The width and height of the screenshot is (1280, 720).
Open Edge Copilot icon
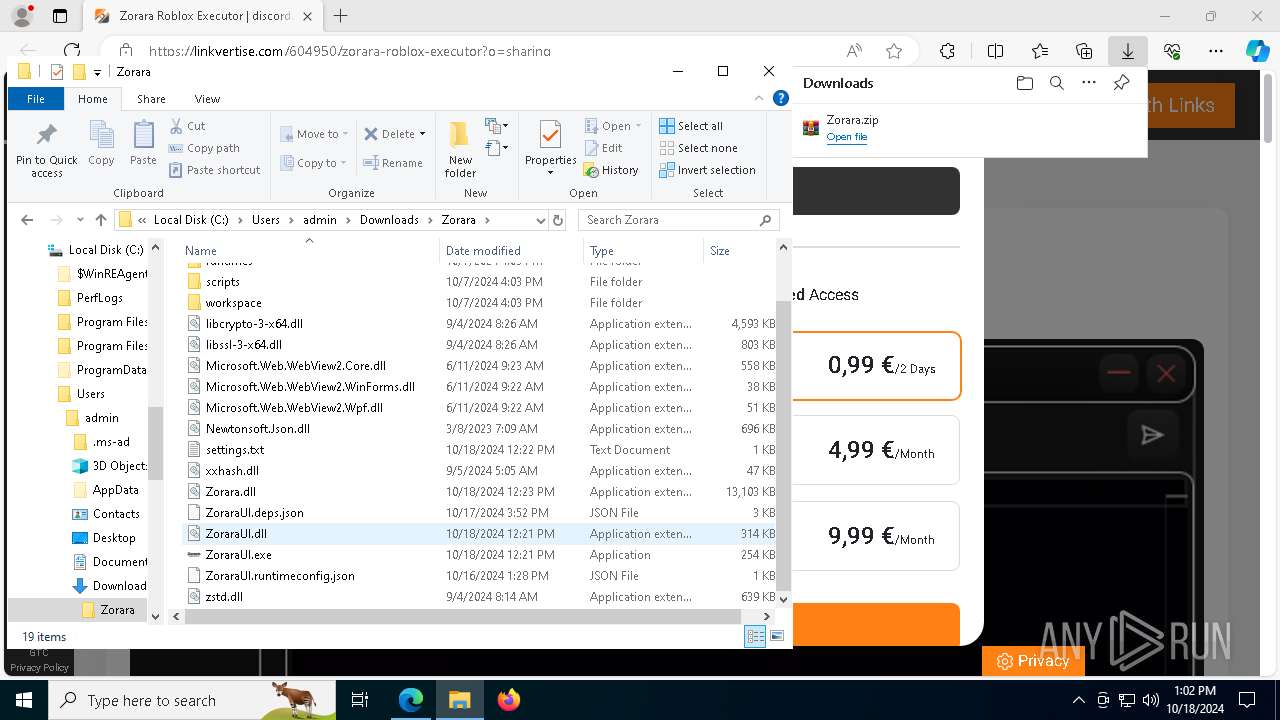pos(1257,51)
